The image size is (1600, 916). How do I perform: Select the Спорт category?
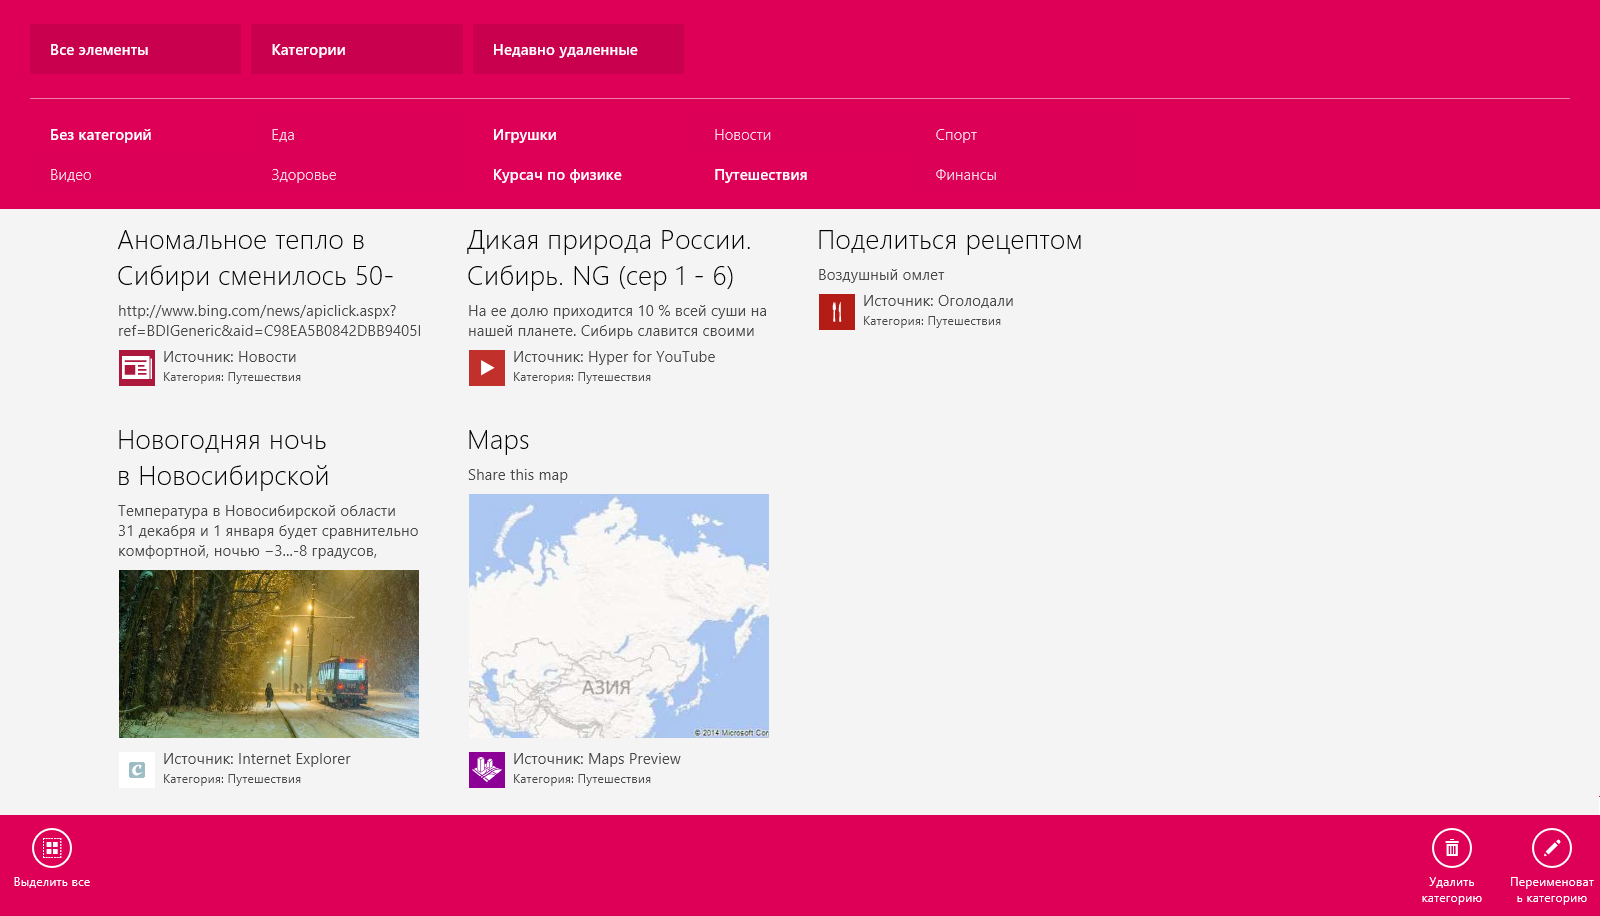pos(956,135)
